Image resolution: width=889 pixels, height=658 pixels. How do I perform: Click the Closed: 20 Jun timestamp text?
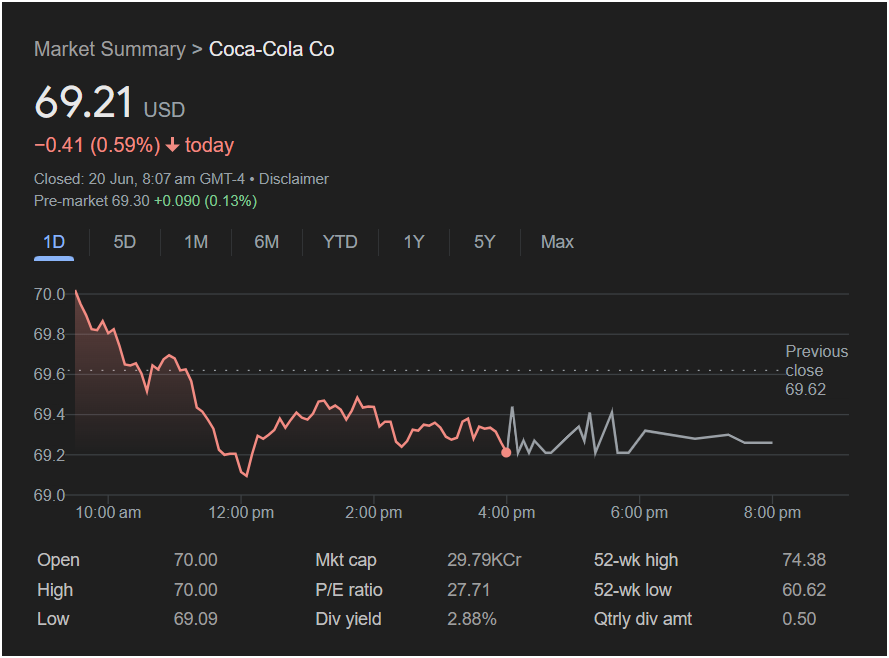(x=139, y=179)
